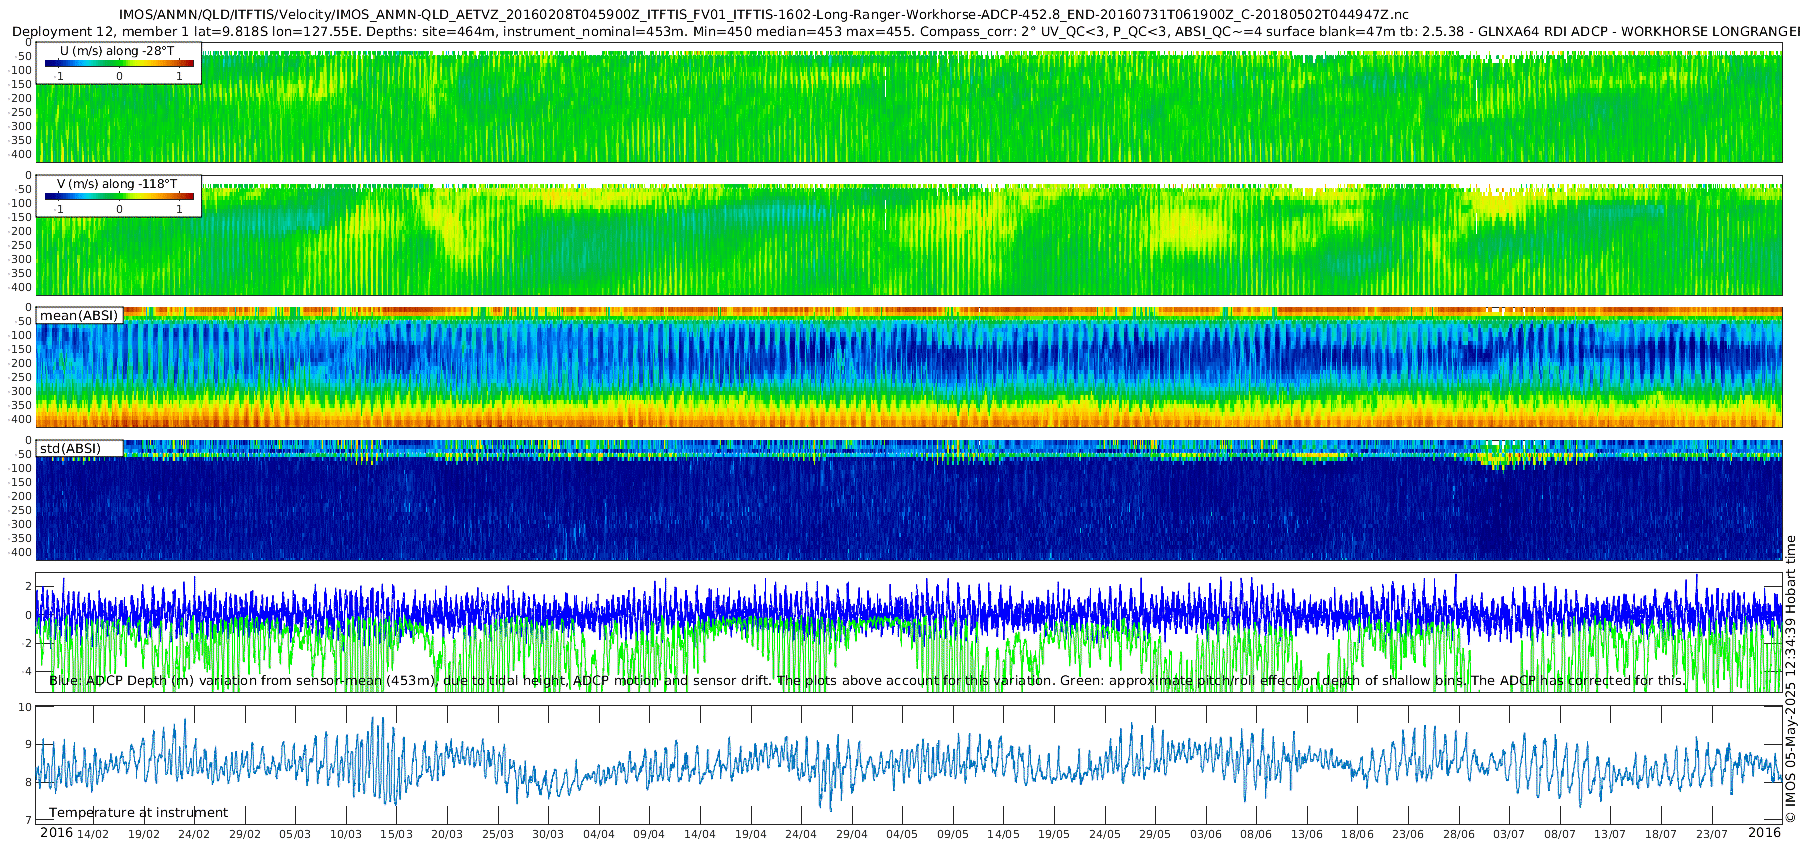
Task: Click the 18/06 date tick label
Action: [x=1358, y=834]
